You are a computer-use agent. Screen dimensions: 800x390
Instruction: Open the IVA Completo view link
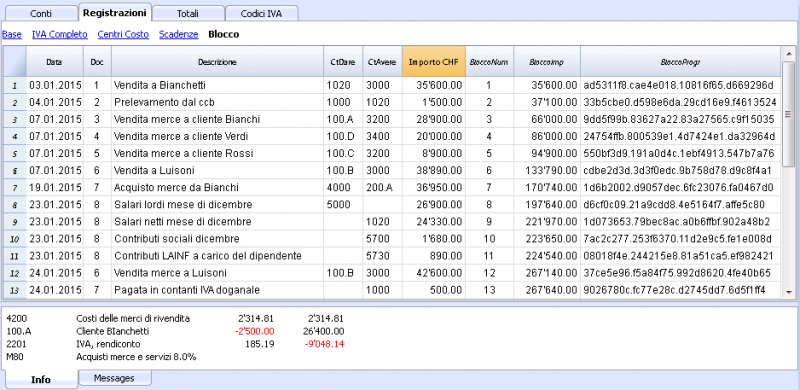60,35
